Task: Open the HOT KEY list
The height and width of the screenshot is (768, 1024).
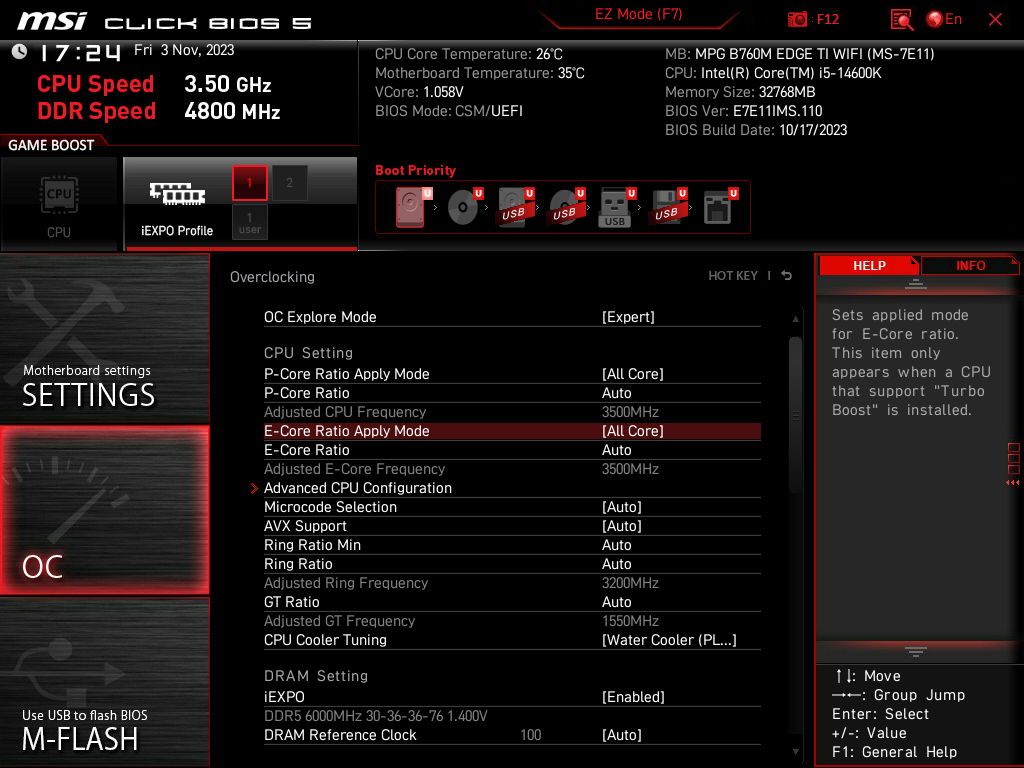Action: point(733,276)
